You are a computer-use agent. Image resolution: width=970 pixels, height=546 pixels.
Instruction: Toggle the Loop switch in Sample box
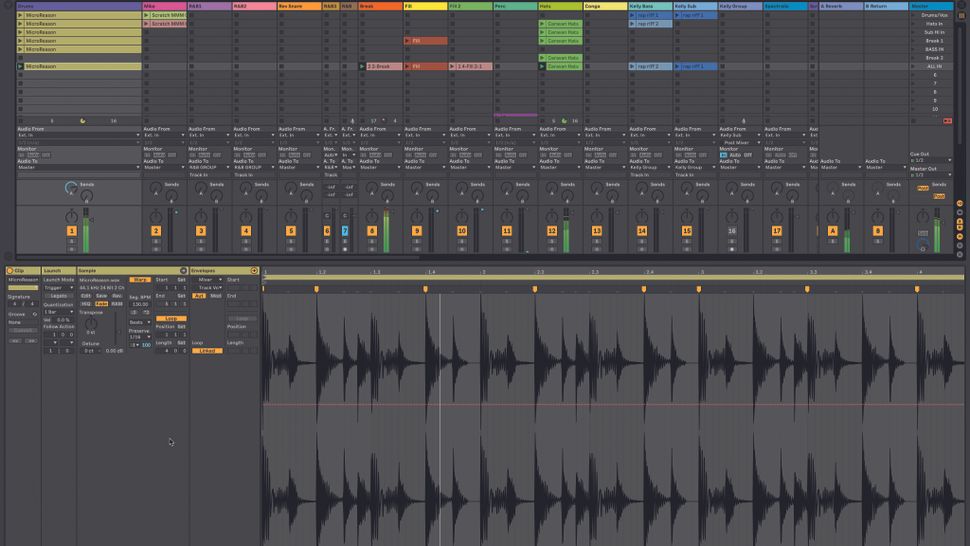pyautogui.click(x=171, y=318)
